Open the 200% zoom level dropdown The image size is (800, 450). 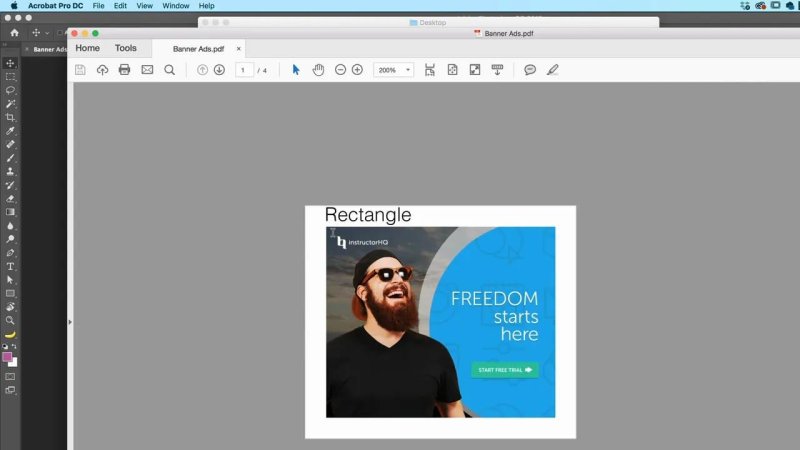click(393, 70)
